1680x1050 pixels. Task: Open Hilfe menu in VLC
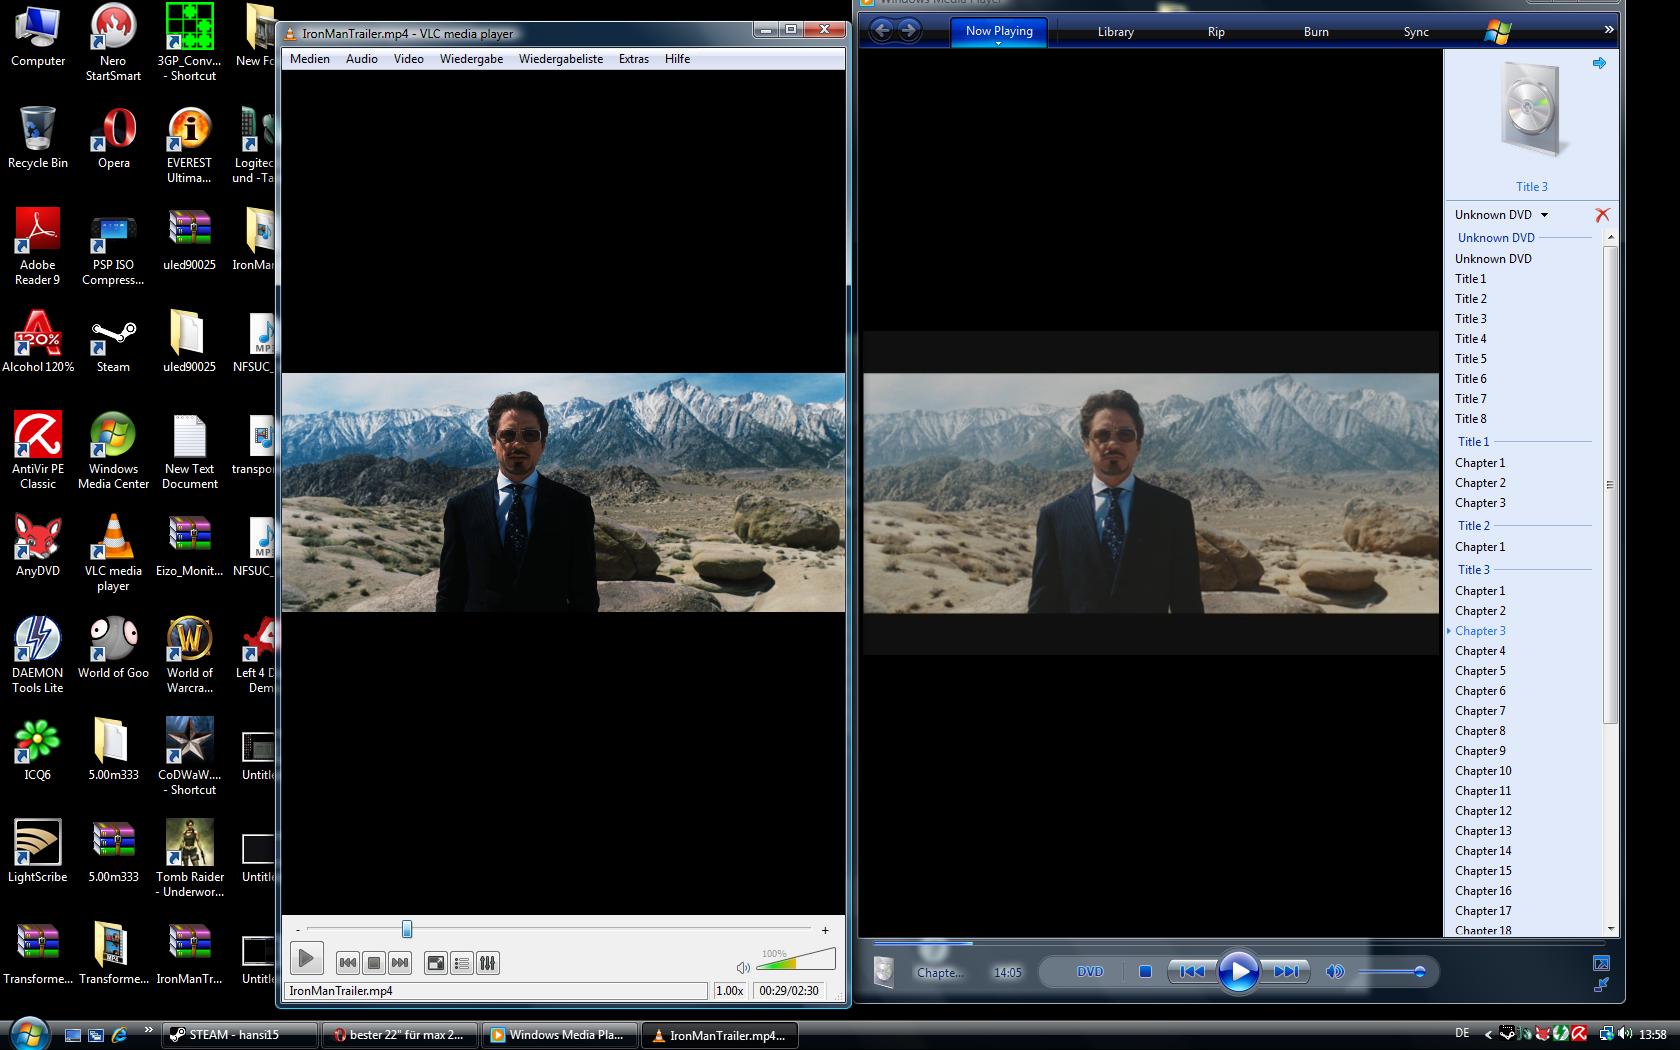pos(678,59)
